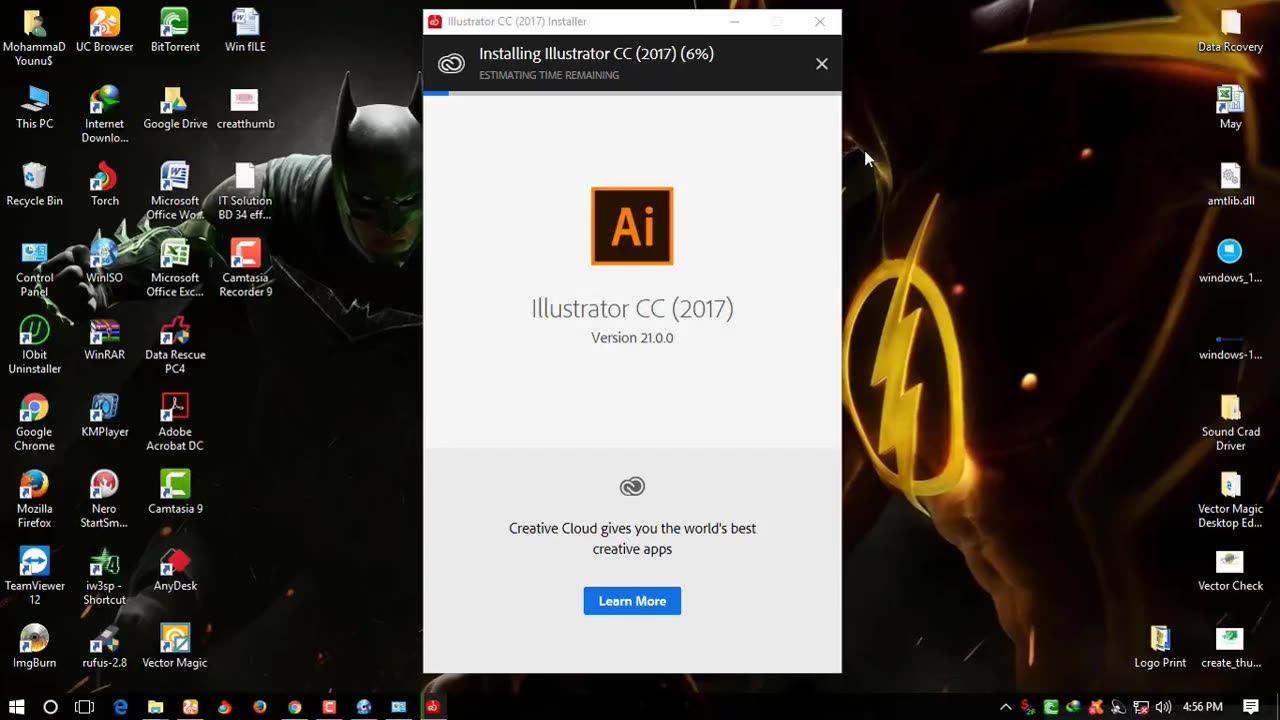Select the amtlib.dll file
The image size is (1280, 720).
(x=1230, y=185)
